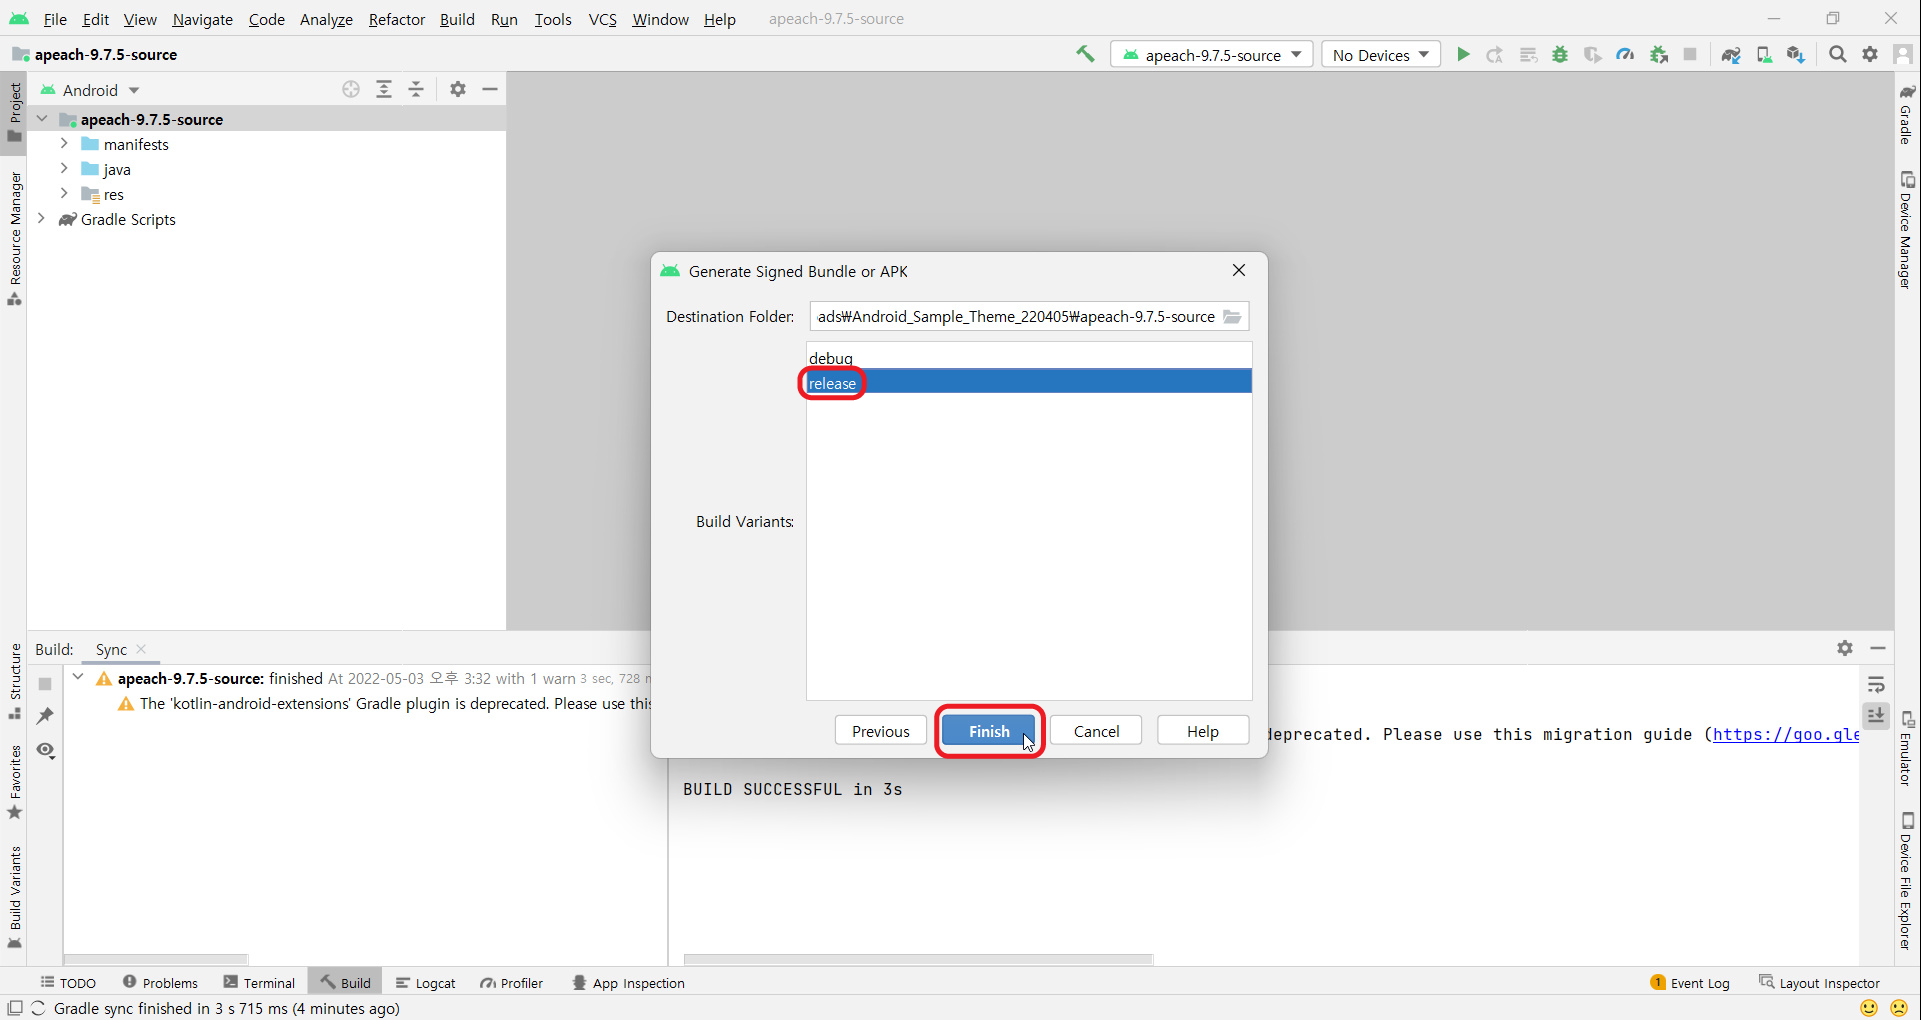Image resolution: width=1921 pixels, height=1020 pixels.
Task: Toggle soft-wrap in build output
Action: 1876,685
